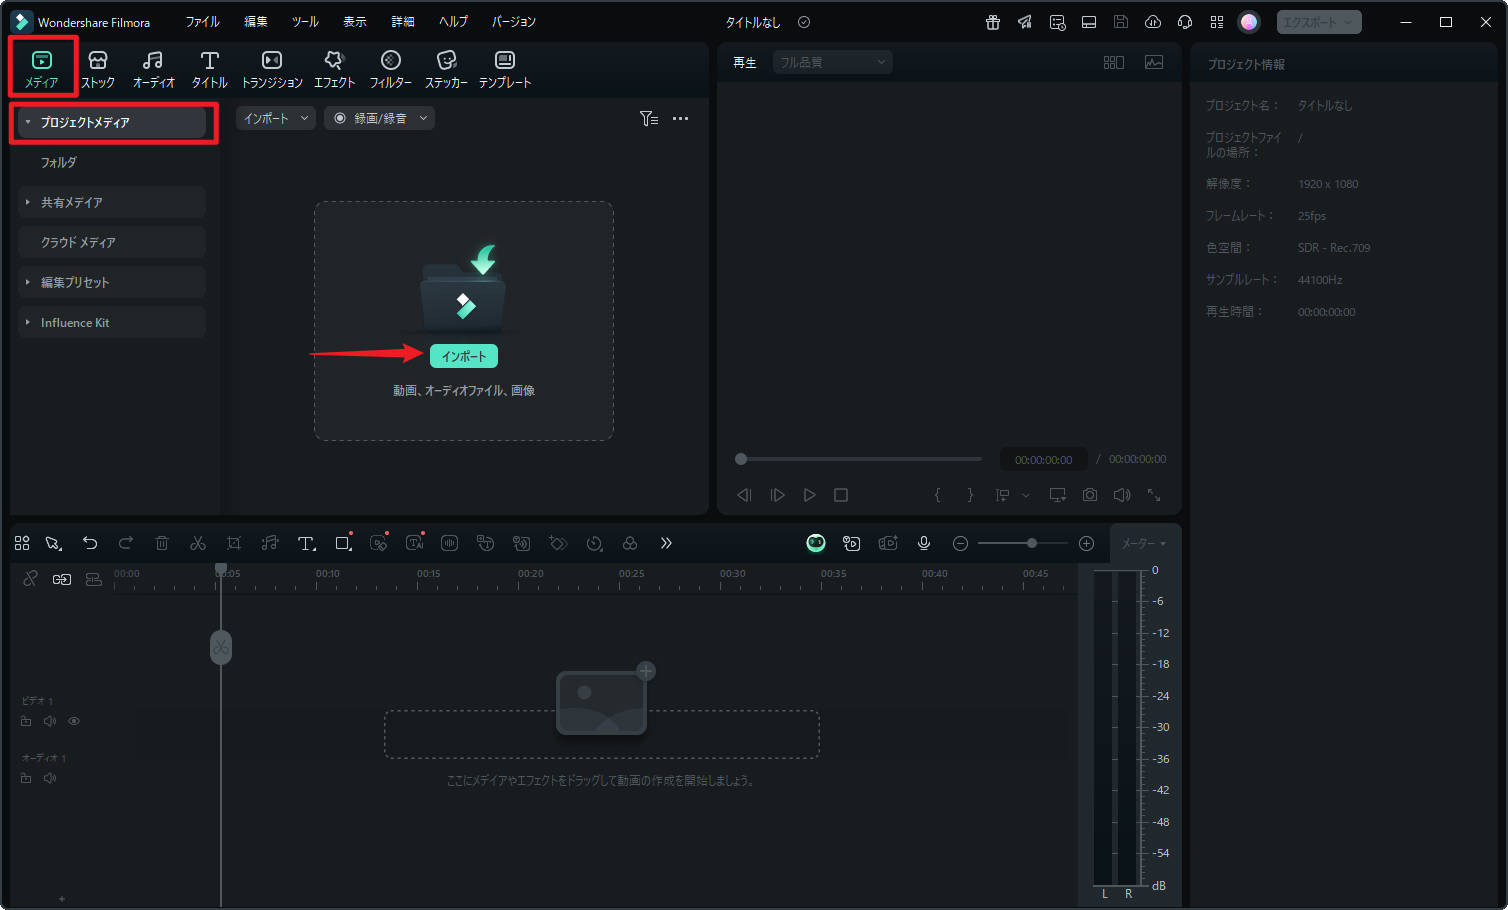Click the timeline layout grid icon
The image size is (1508, 910).
pos(22,543)
